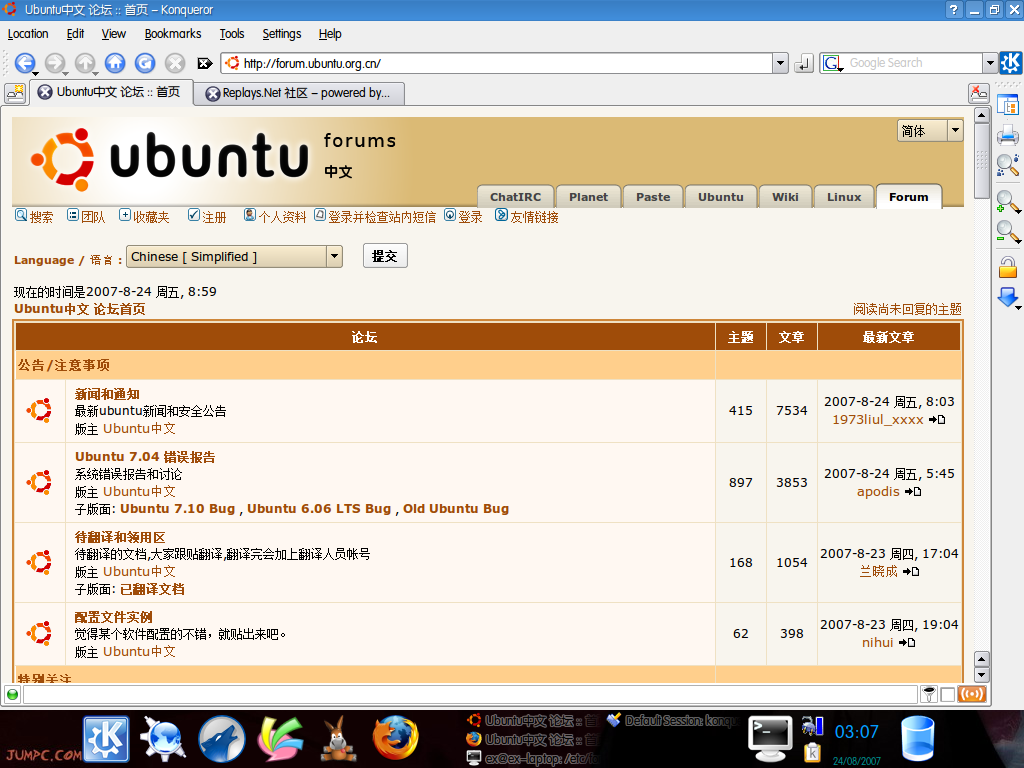The height and width of the screenshot is (768, 1024).
Task: Toggle the empty checkbox in the status bar
Action: click(x=948, y=694)
